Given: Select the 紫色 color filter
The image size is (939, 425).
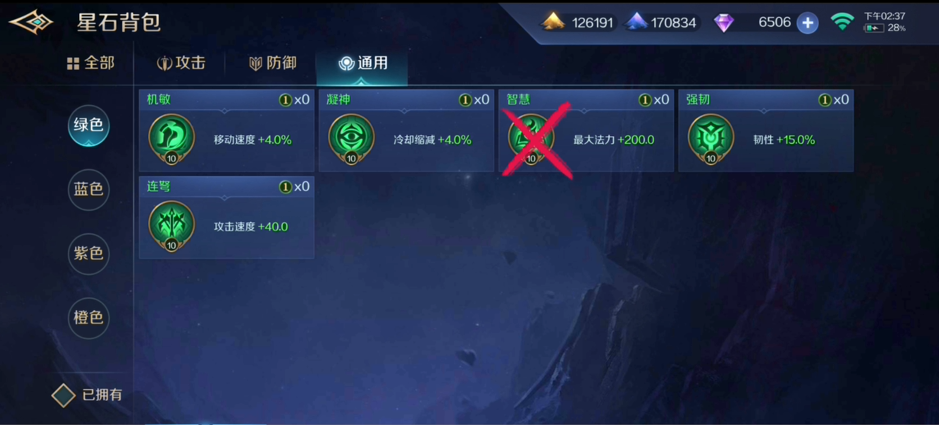Looking at the screenshot, I should (x=89, y=254).
